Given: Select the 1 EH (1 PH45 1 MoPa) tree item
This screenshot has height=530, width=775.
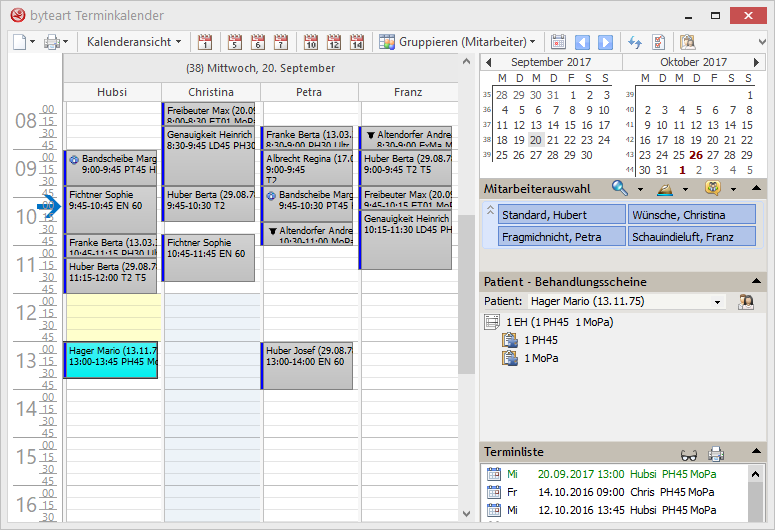Looking at the screenshot, I should point(559,322).
